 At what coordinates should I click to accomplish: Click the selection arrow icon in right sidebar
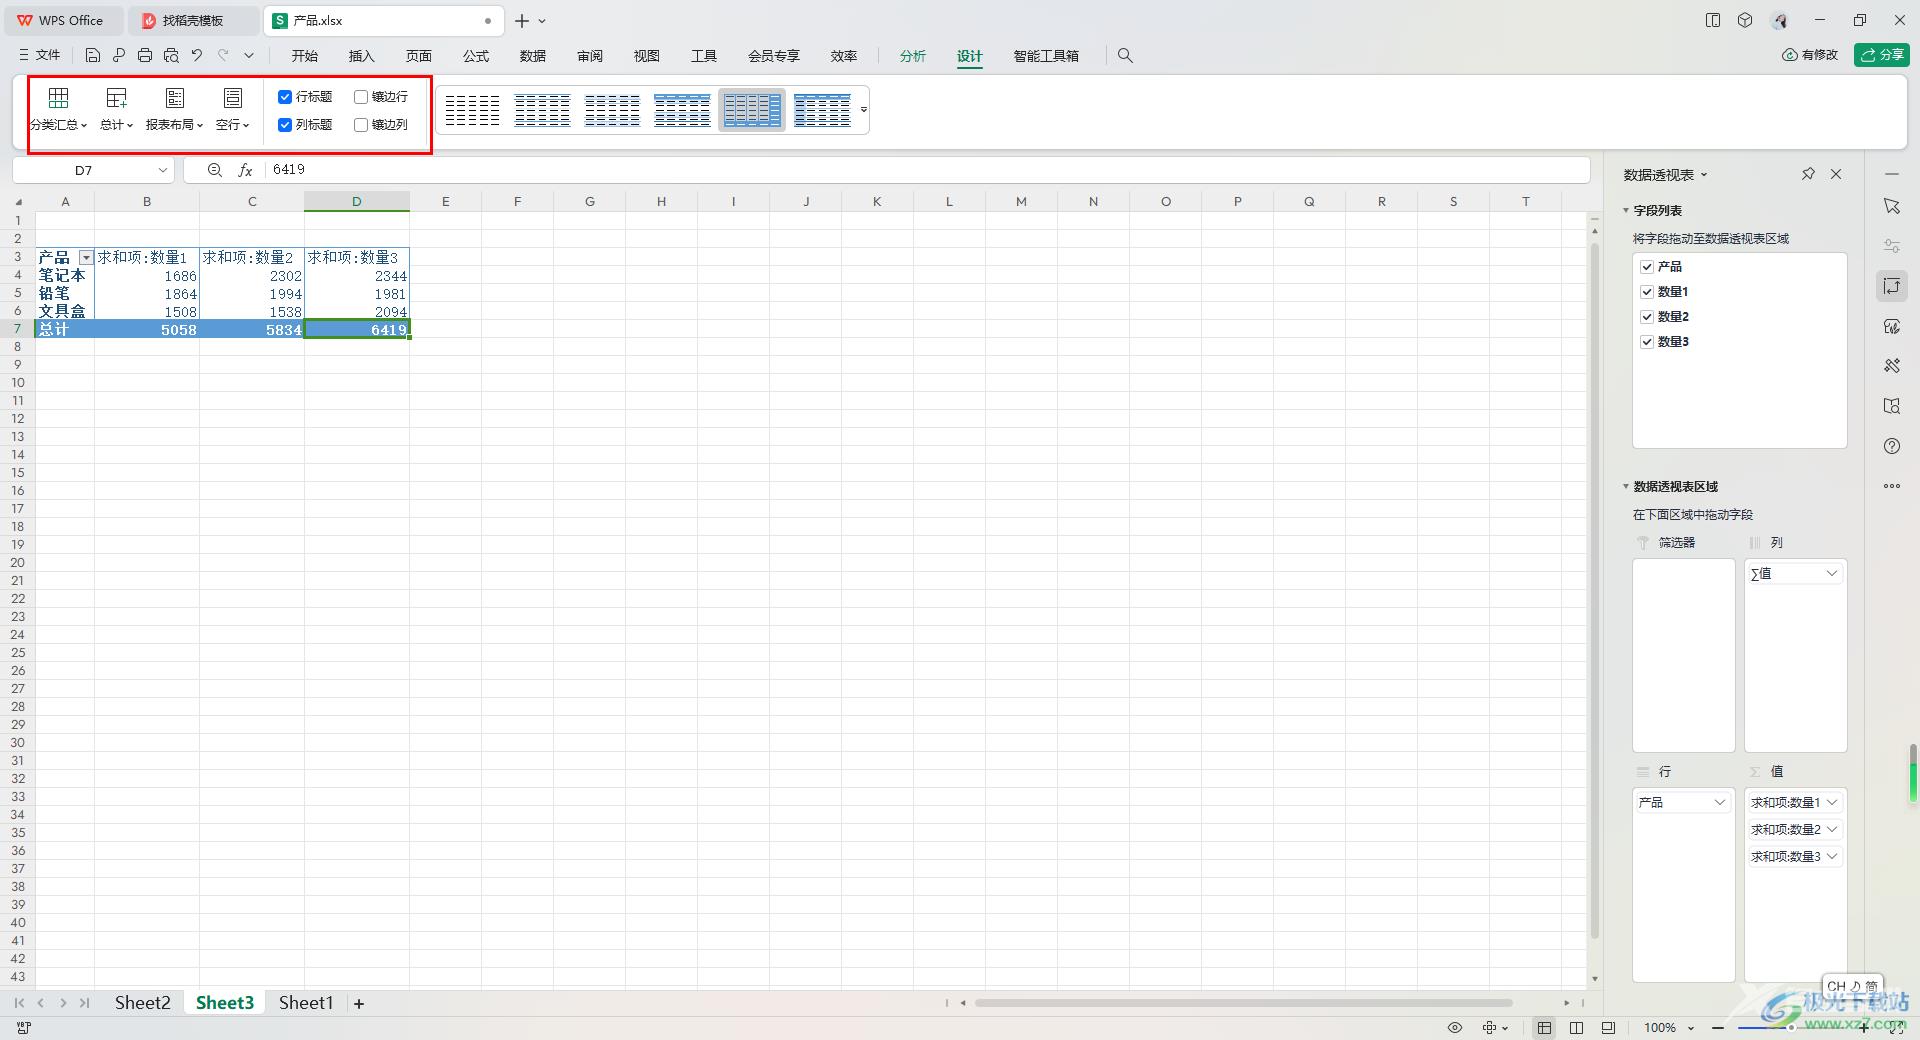[x=1892, y=206]
